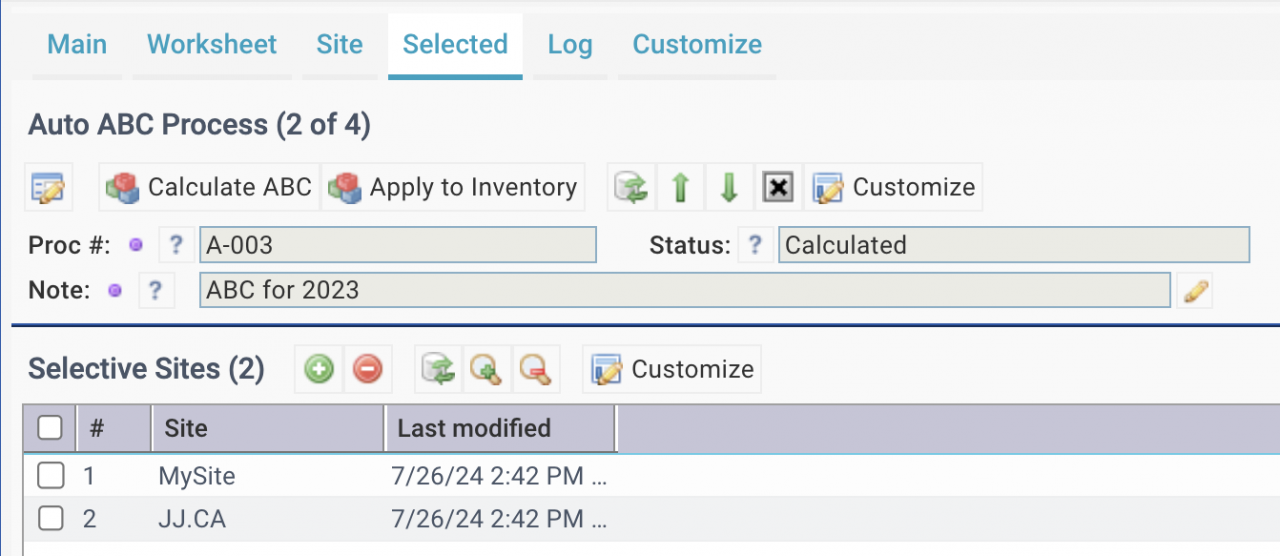Click the magnifier with minus icon
1280x556 pixels.
pos(535,369)
